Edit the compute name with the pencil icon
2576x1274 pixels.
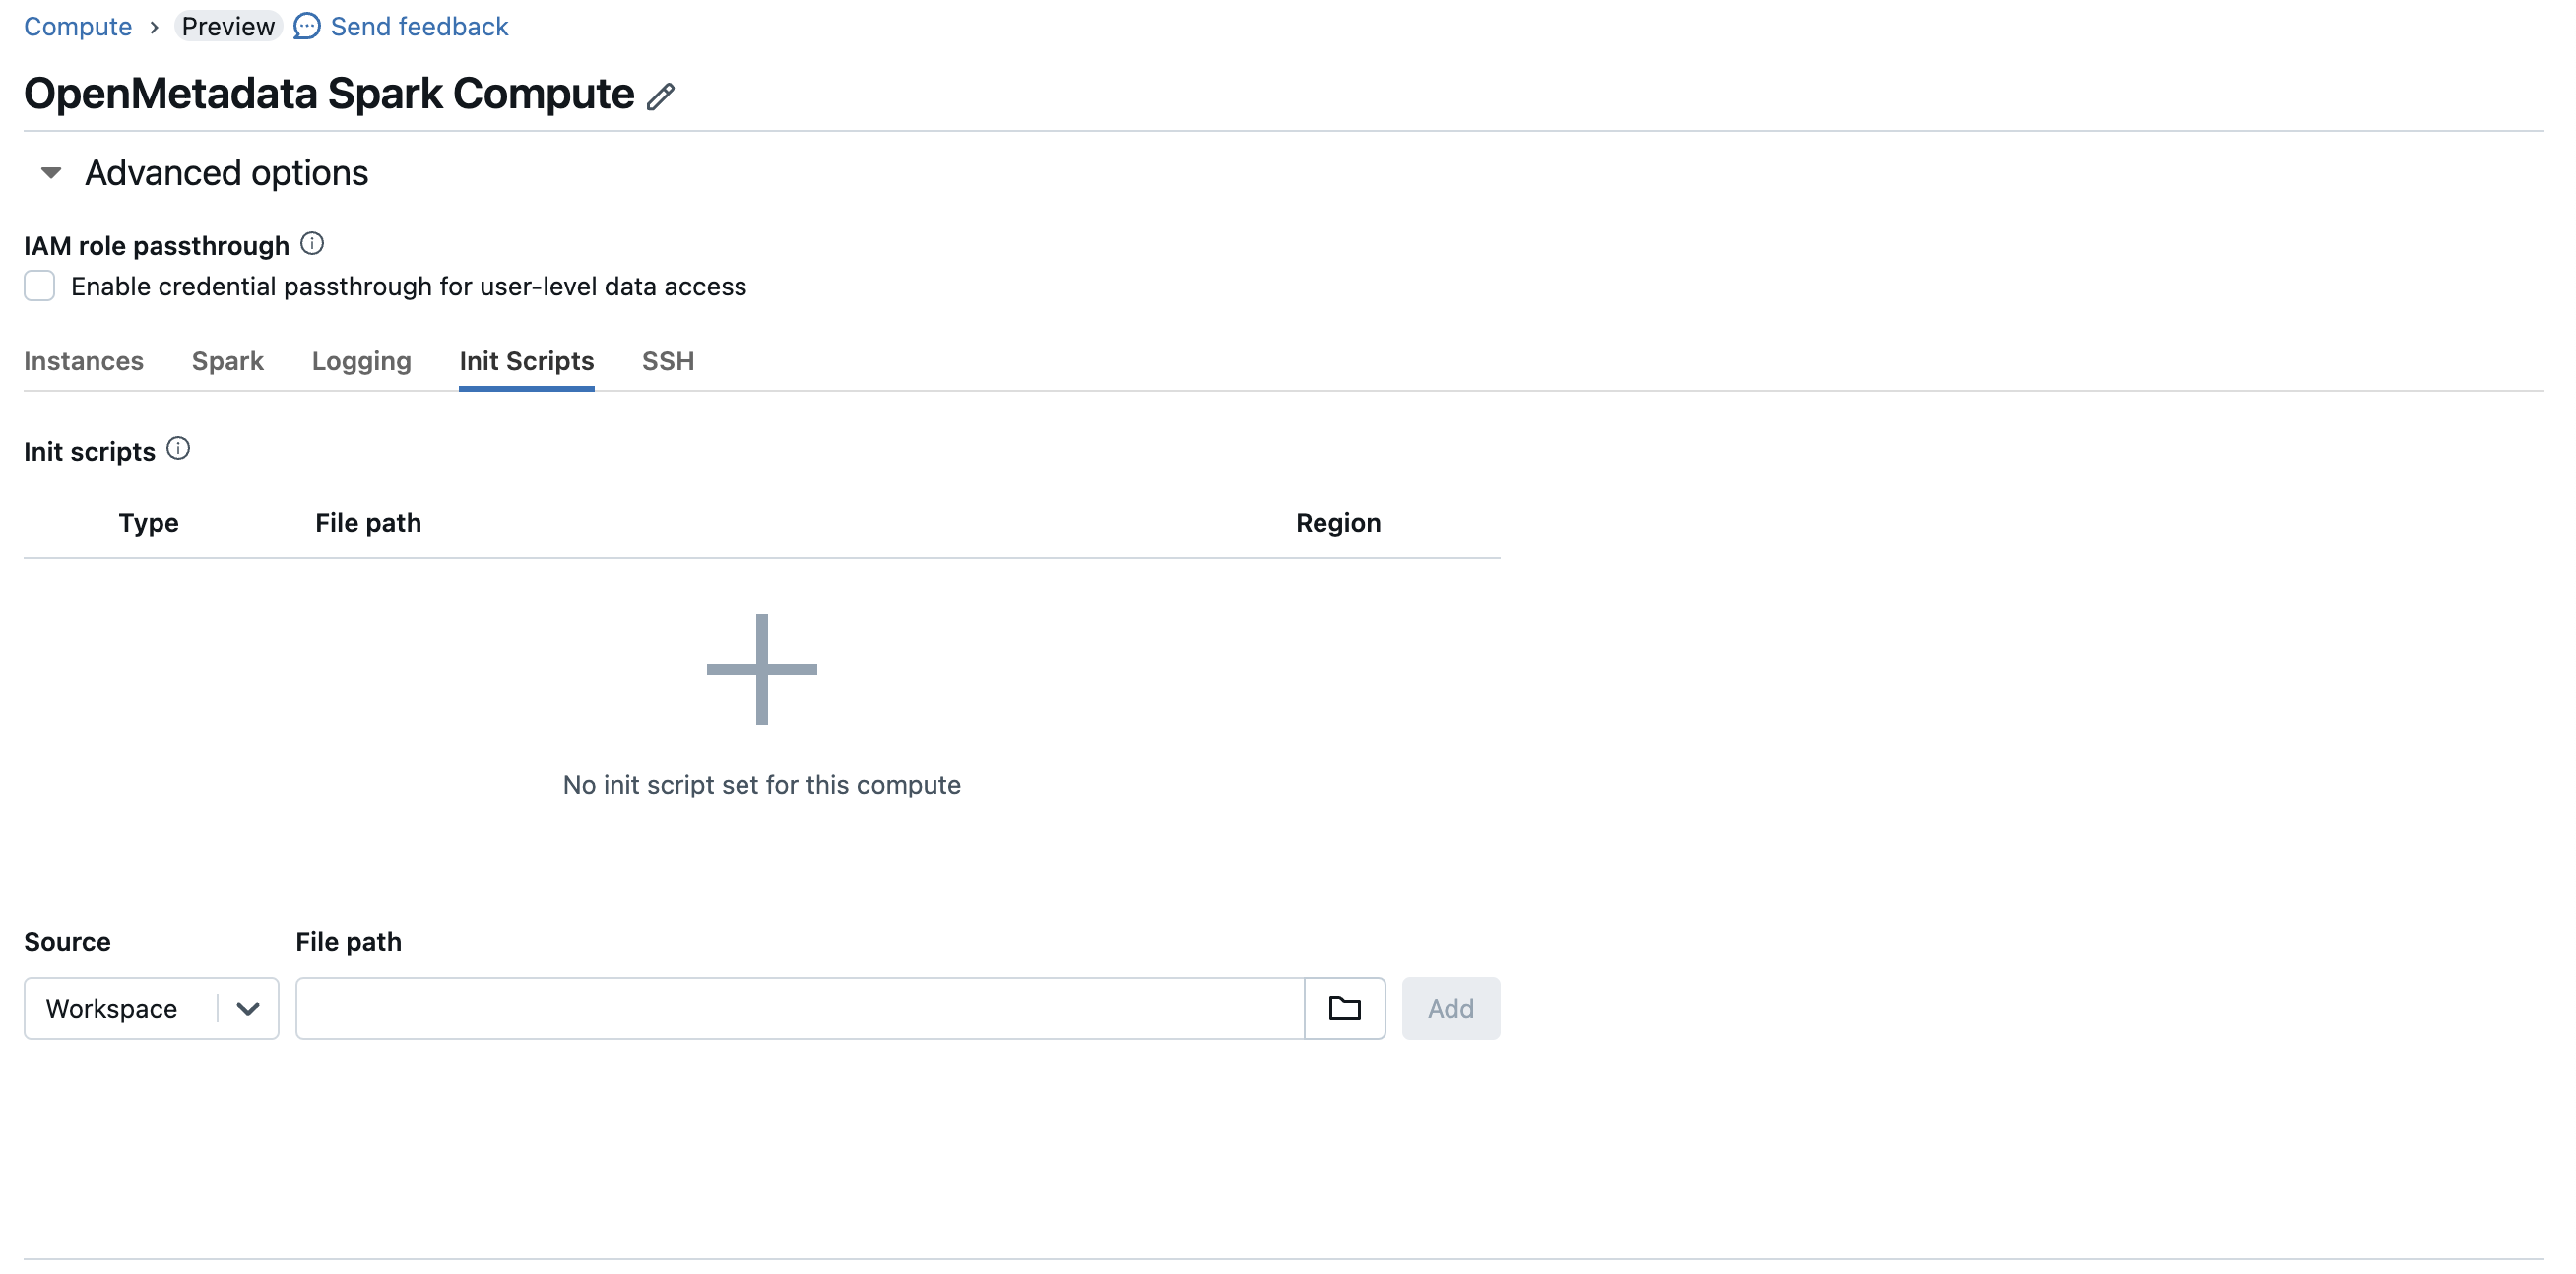point(662,96)
